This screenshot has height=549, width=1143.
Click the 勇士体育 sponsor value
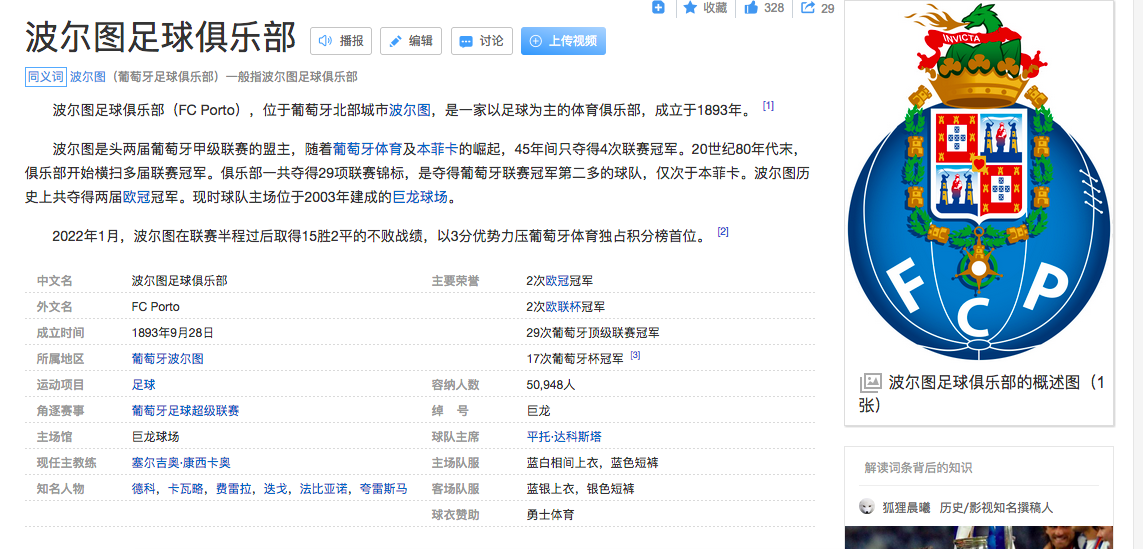(x=550, y=515)
